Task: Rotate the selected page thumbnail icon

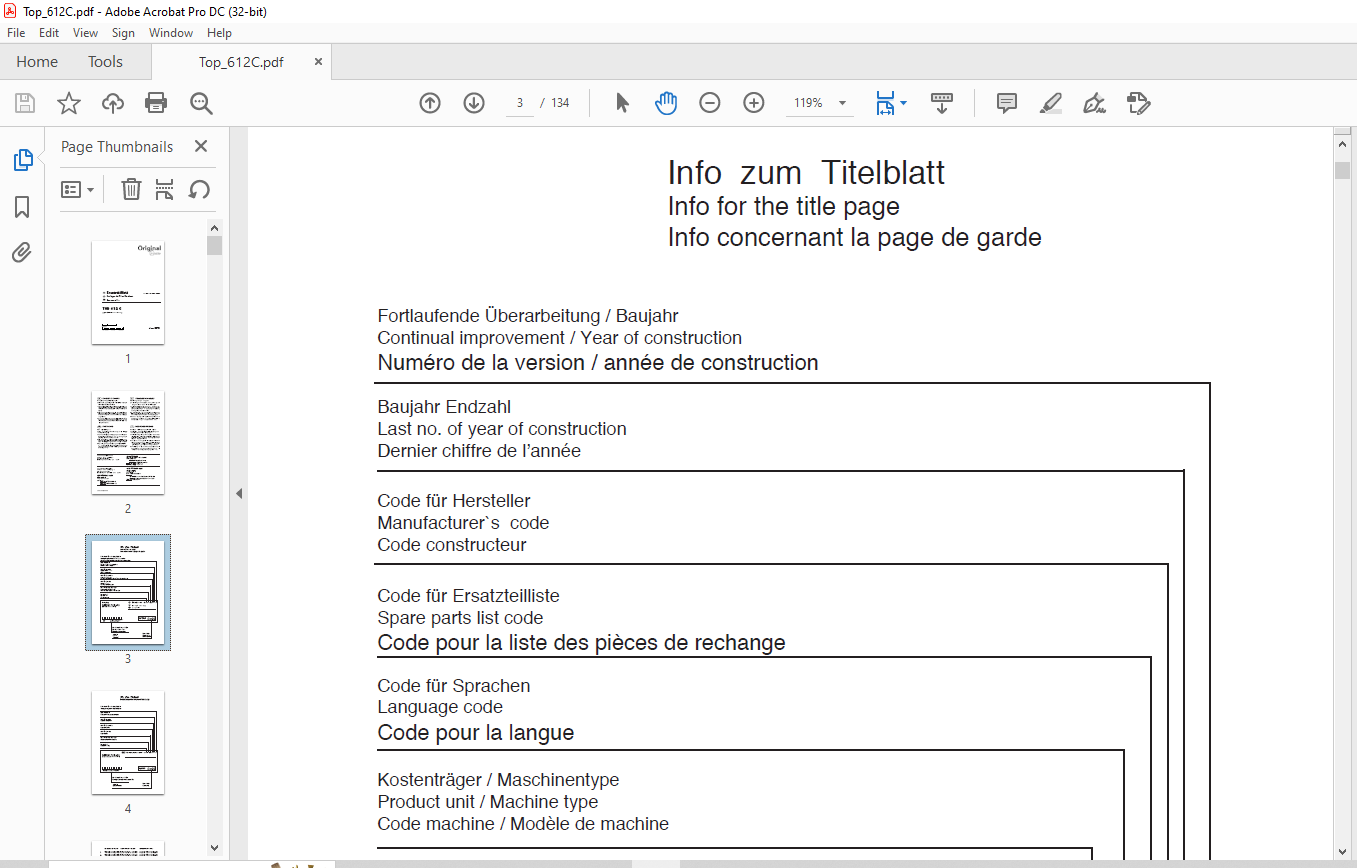Action: coord(199,189)
